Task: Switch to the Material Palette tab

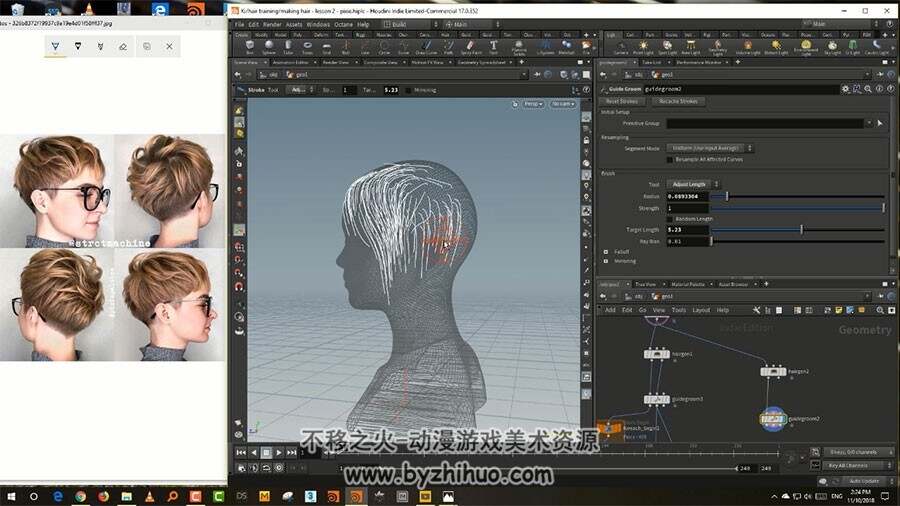Action: 688,284
